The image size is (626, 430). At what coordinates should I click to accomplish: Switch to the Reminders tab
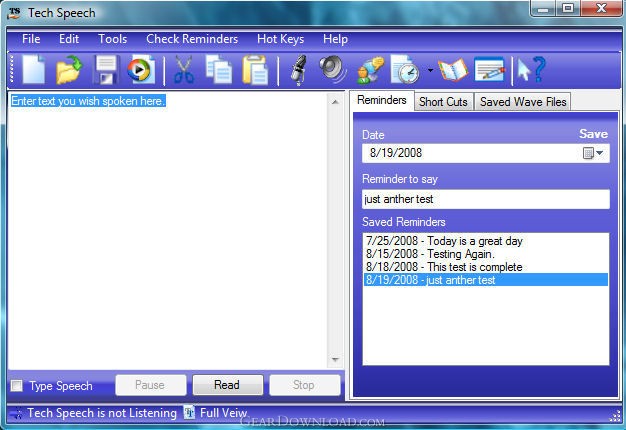tap(382, 100)
